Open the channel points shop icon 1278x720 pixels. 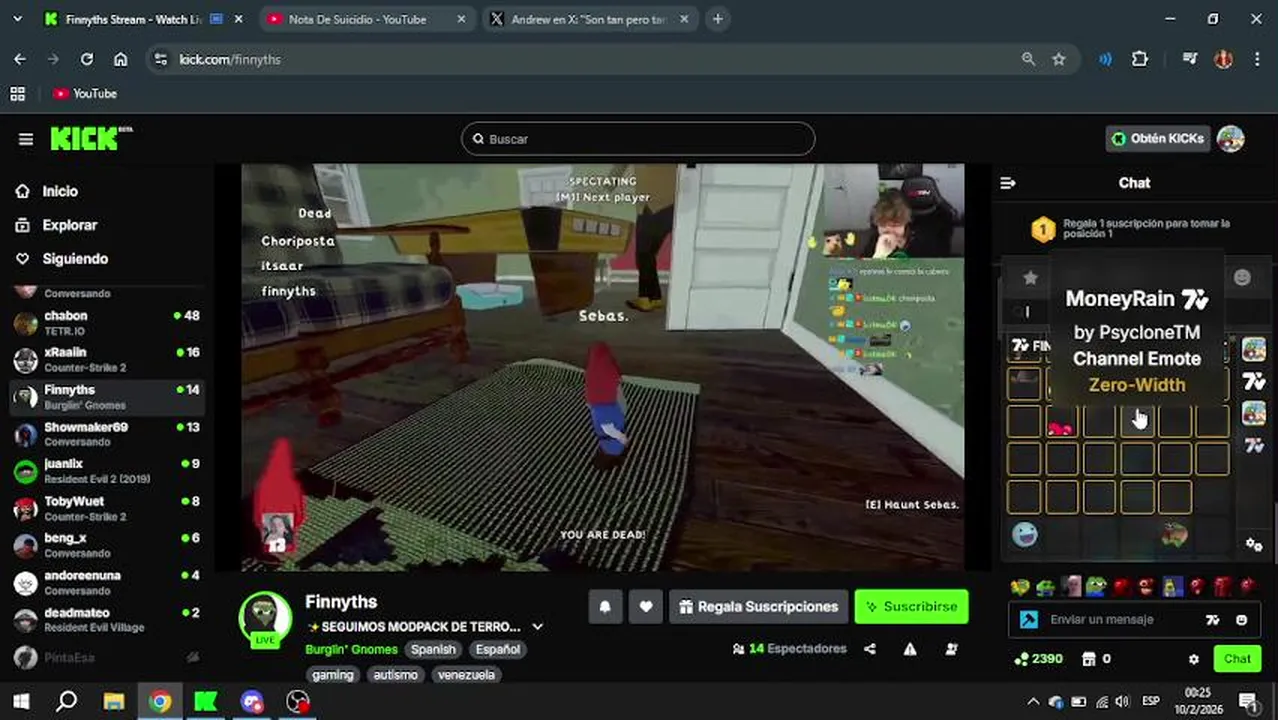(1089, 659)
